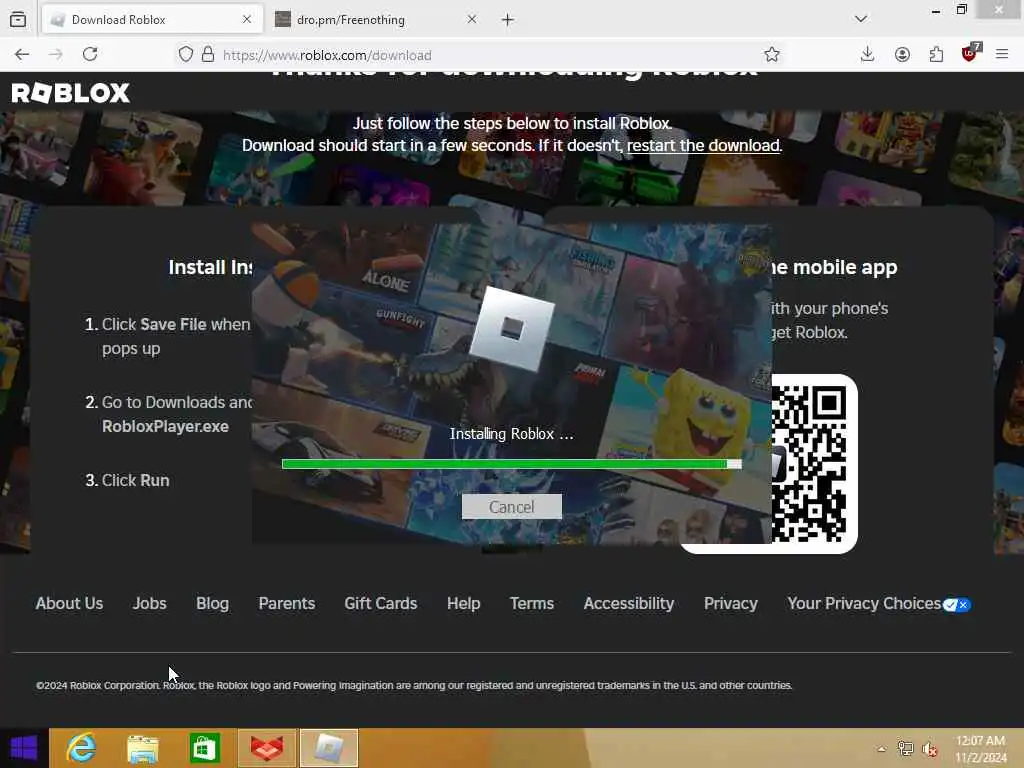Open the Firefox account icon
The height and width of the screenshot is (768, 1024).
tap(903, 55)
